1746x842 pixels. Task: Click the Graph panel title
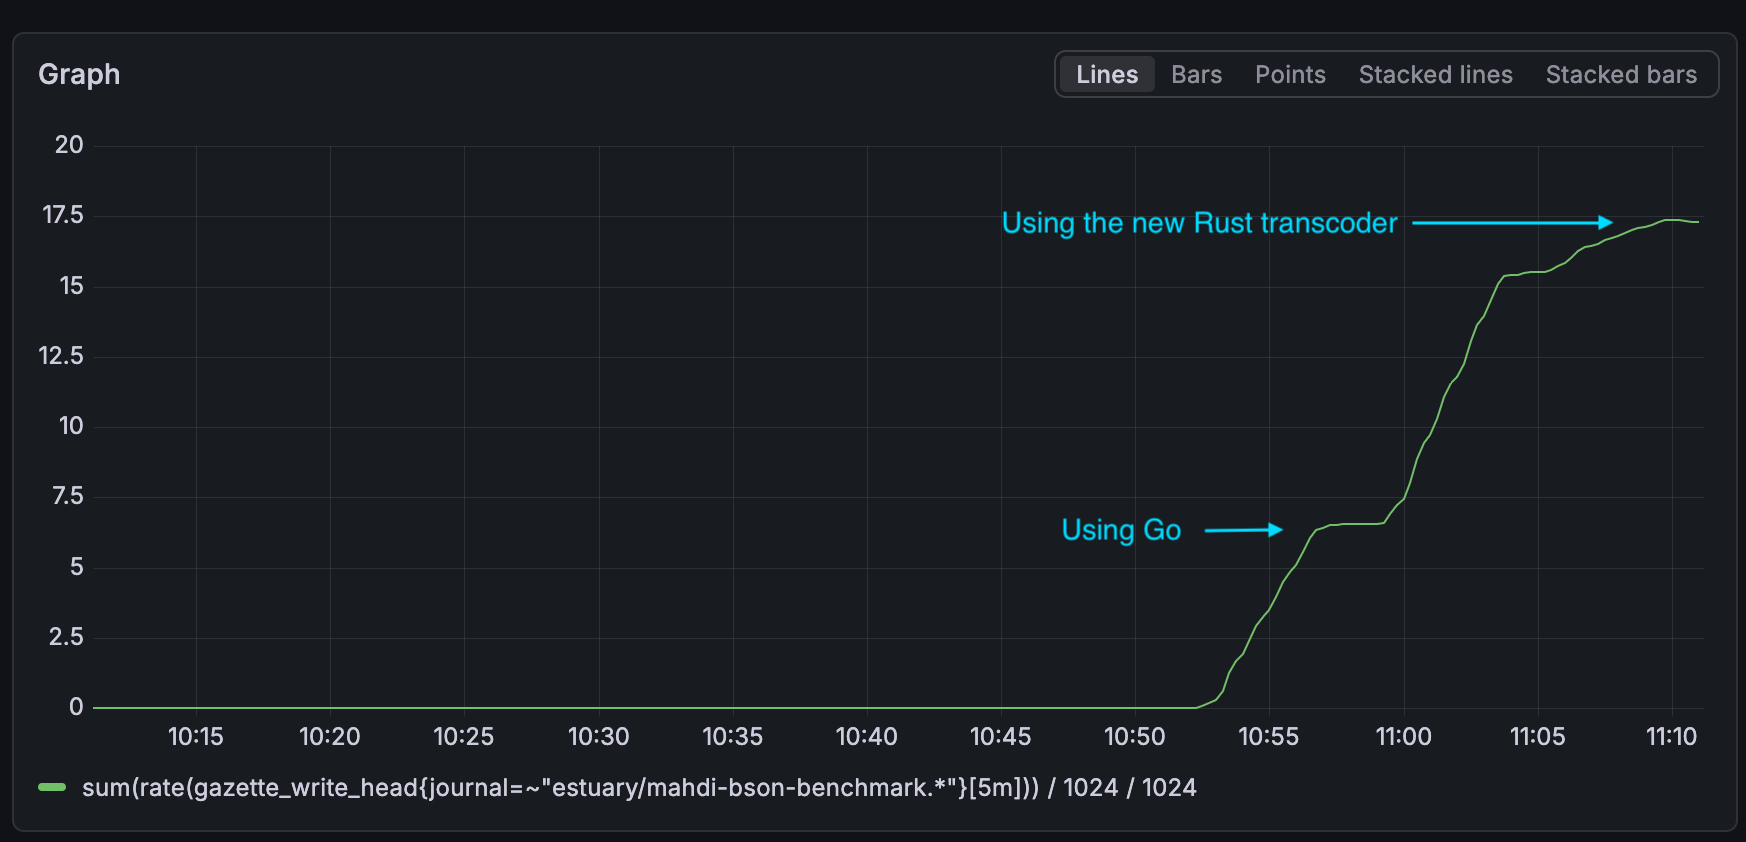point(79,75)
